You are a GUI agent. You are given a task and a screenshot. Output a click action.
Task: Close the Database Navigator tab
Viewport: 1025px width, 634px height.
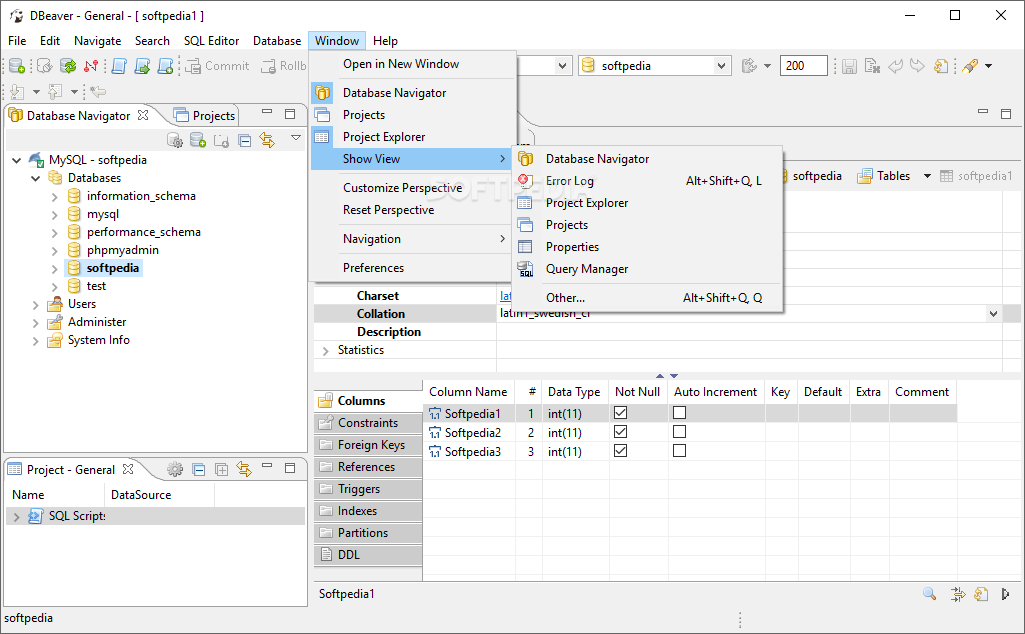pos(143,115)
